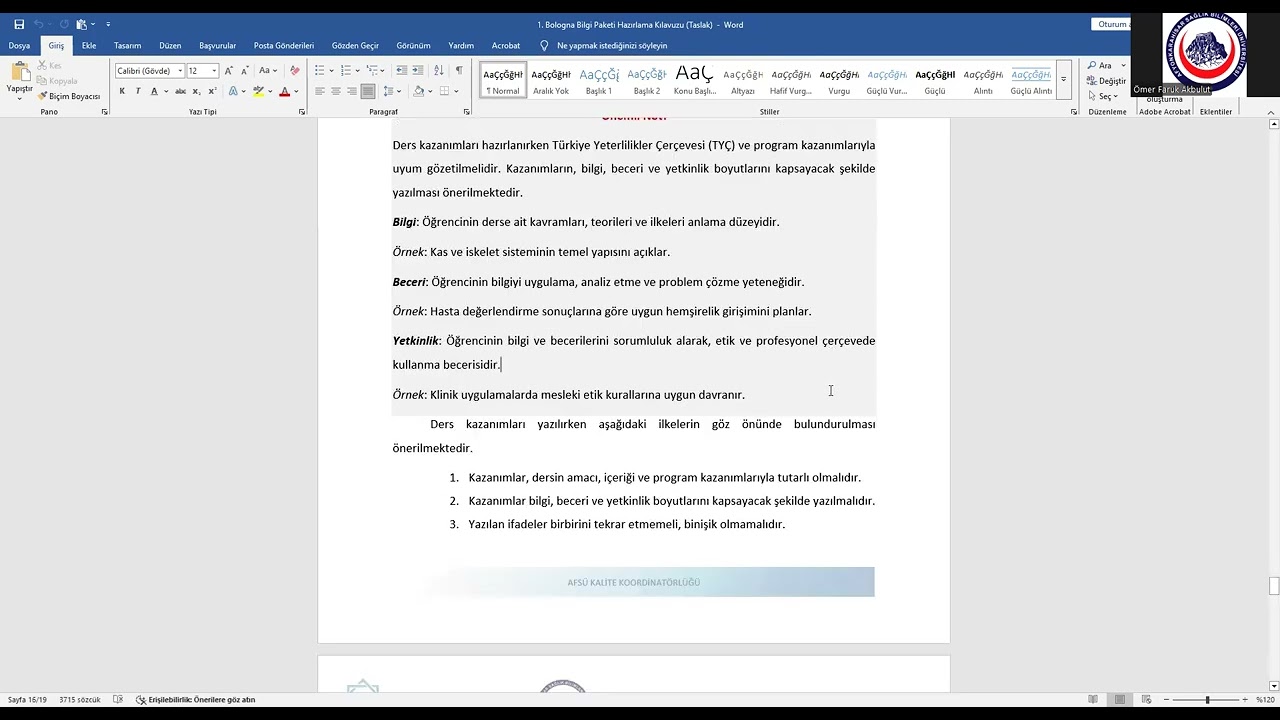Toggle strikethrough (abc) formatting
Viewport: 1280px width, 720px height.
pos(181,91)
